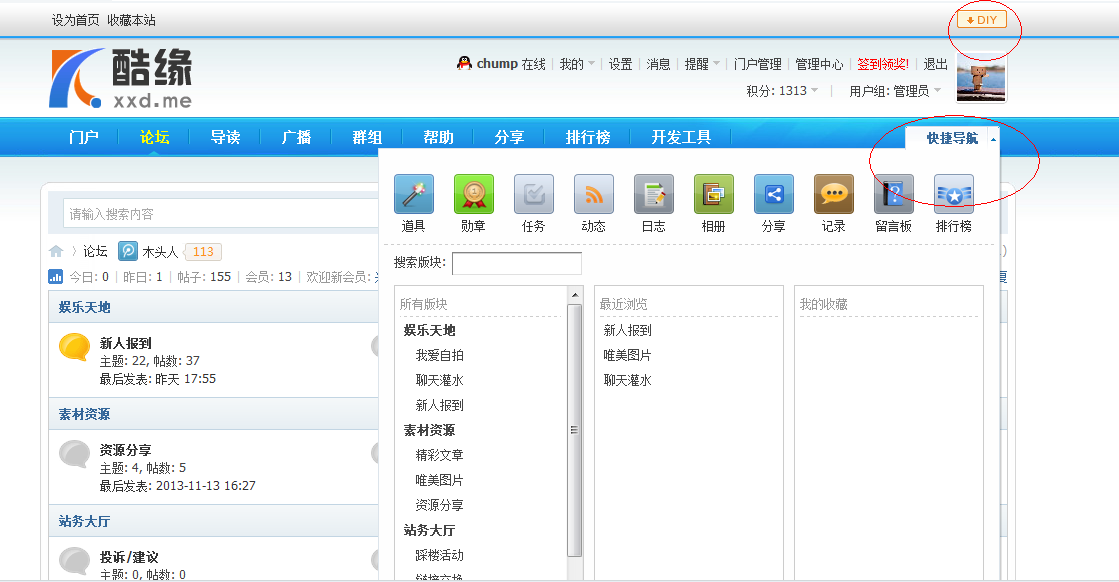Open the 消息 link
This screenshot has height=582, width=1119.
pos(658,64)
